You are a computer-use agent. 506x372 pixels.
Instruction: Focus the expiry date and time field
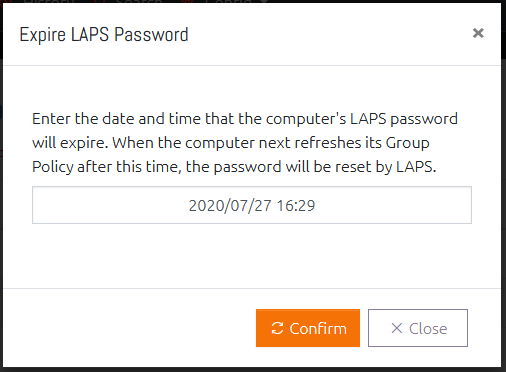pos(252,205)
